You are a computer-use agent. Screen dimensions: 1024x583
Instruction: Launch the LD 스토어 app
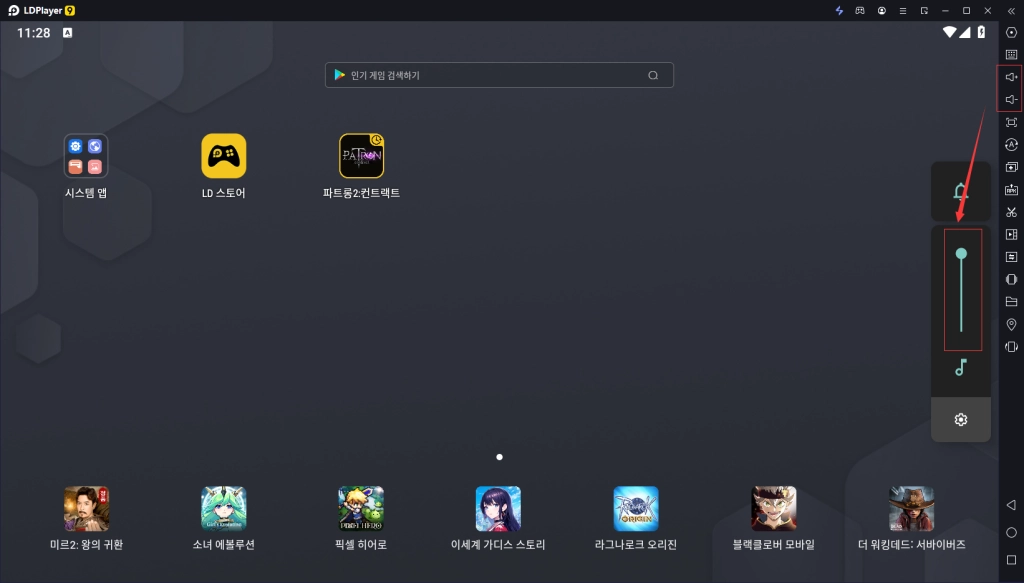[223, 156]
